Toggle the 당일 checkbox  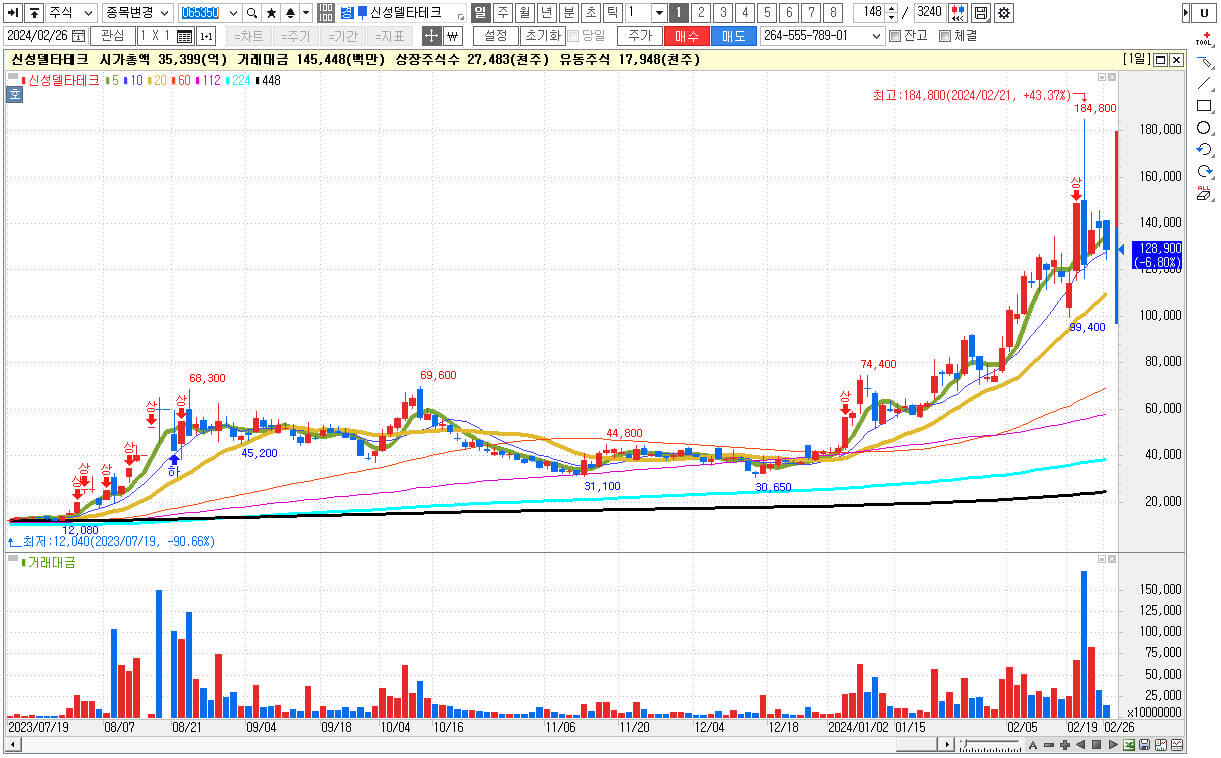(573, 36)
